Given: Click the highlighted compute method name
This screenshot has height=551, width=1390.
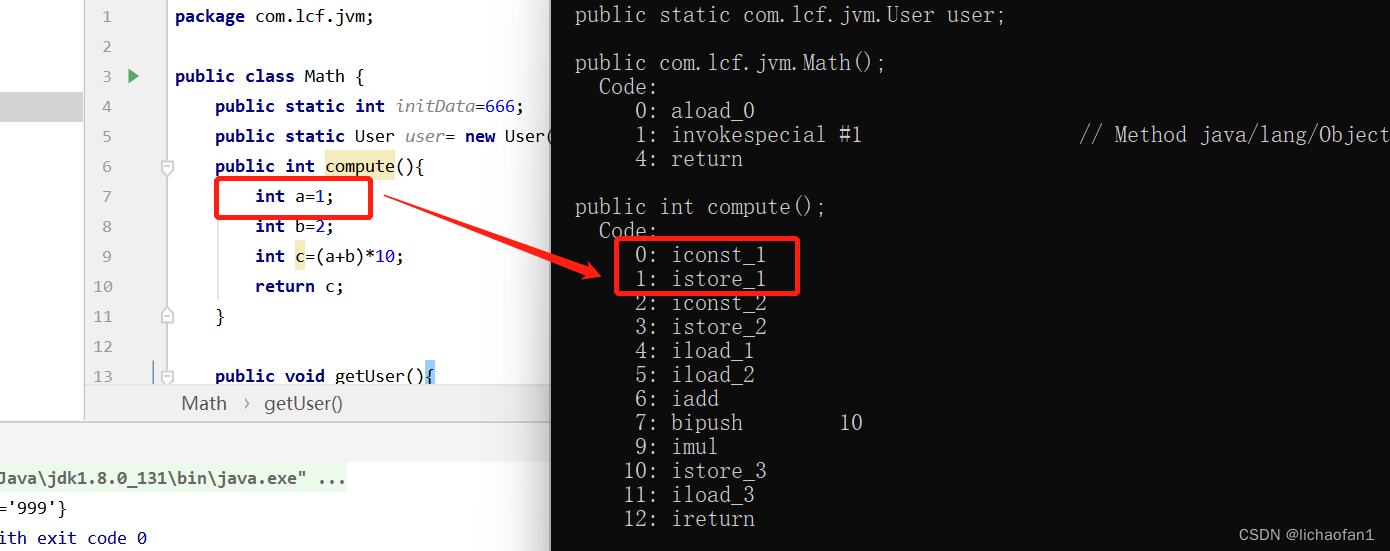Looking at the screenshot, I should tap(361, 166).
